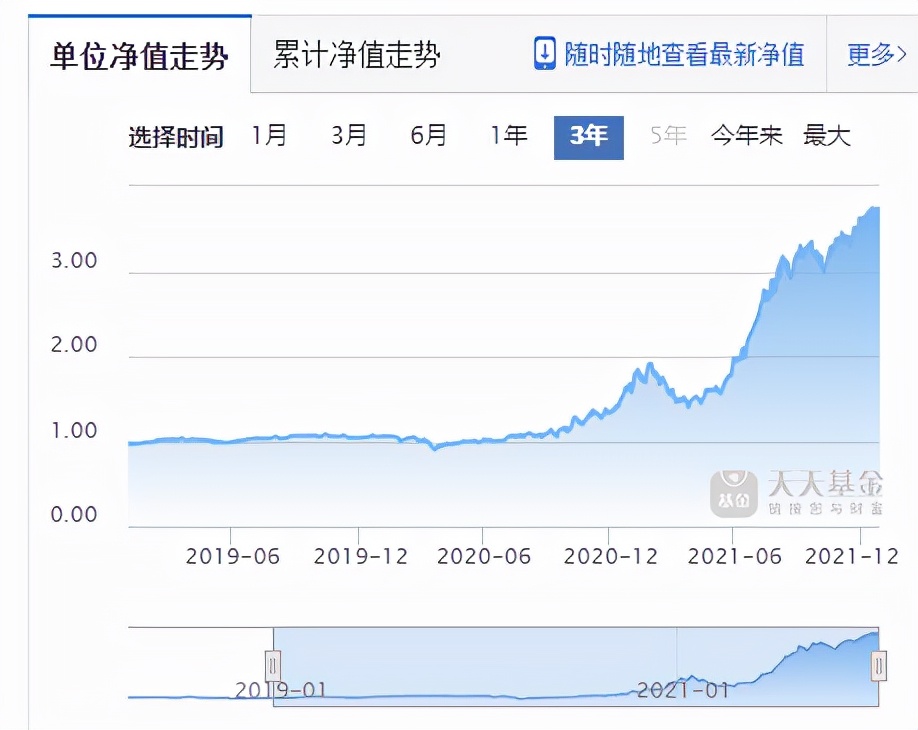The image size is (918, 730).
Task: Switch to the 6月 time range
Action: pos(427,137)
